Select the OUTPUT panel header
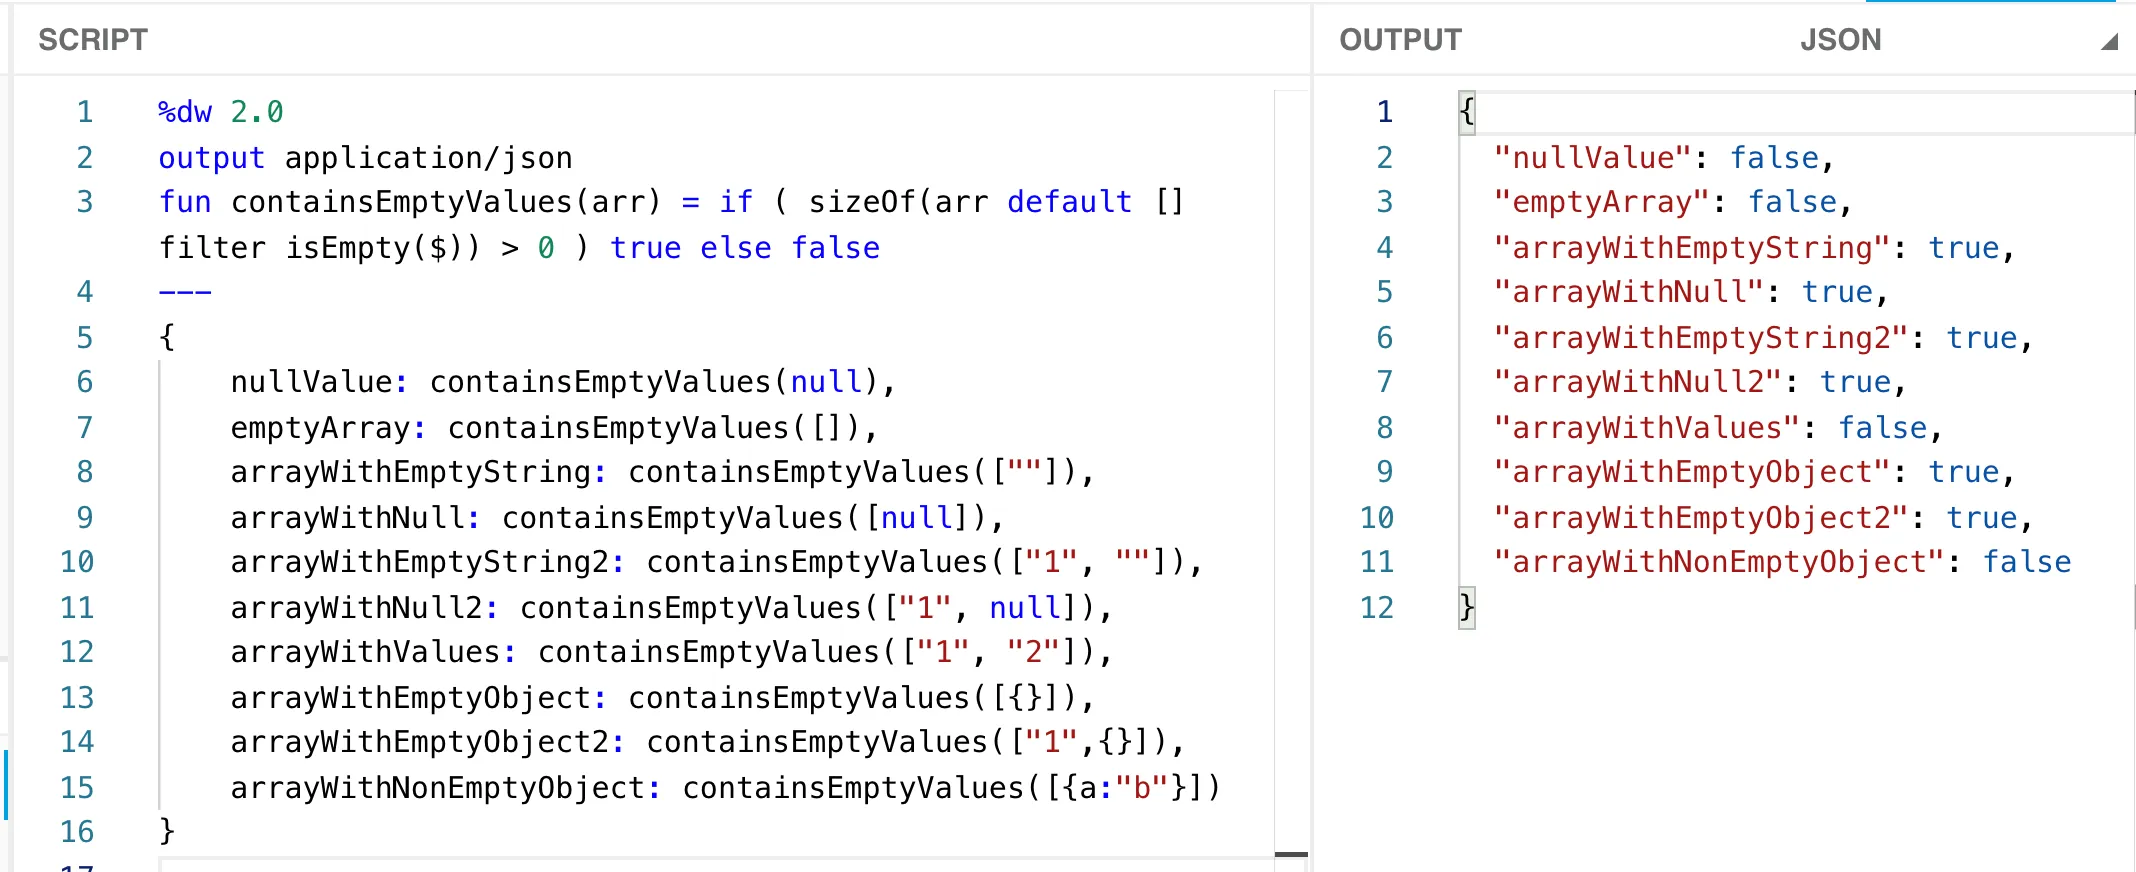This screenshot has height=872, width=2136. pos(1400,40)
